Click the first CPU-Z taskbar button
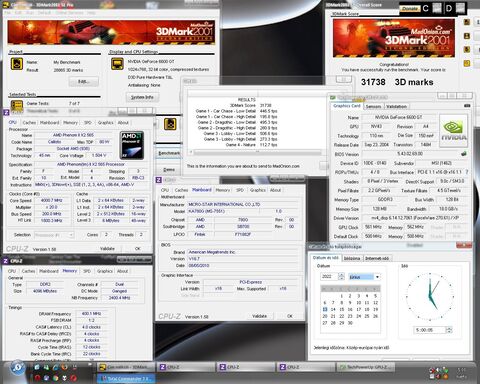 186,367
